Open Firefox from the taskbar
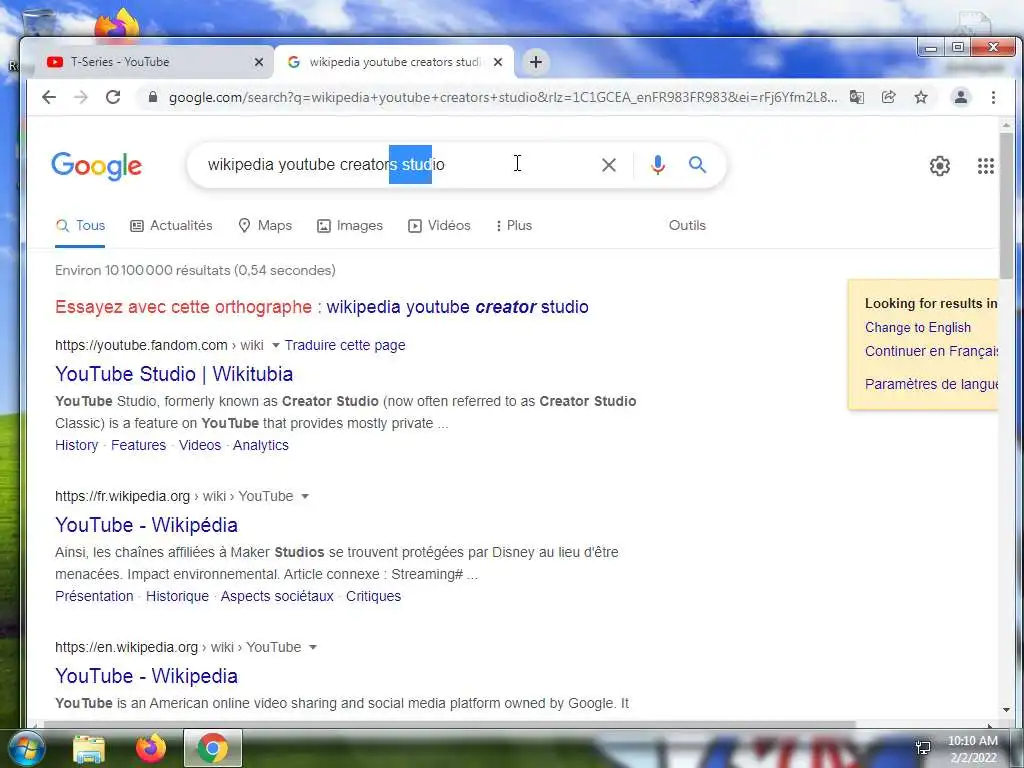The image size is (1024, 768). tap(151, 748)
